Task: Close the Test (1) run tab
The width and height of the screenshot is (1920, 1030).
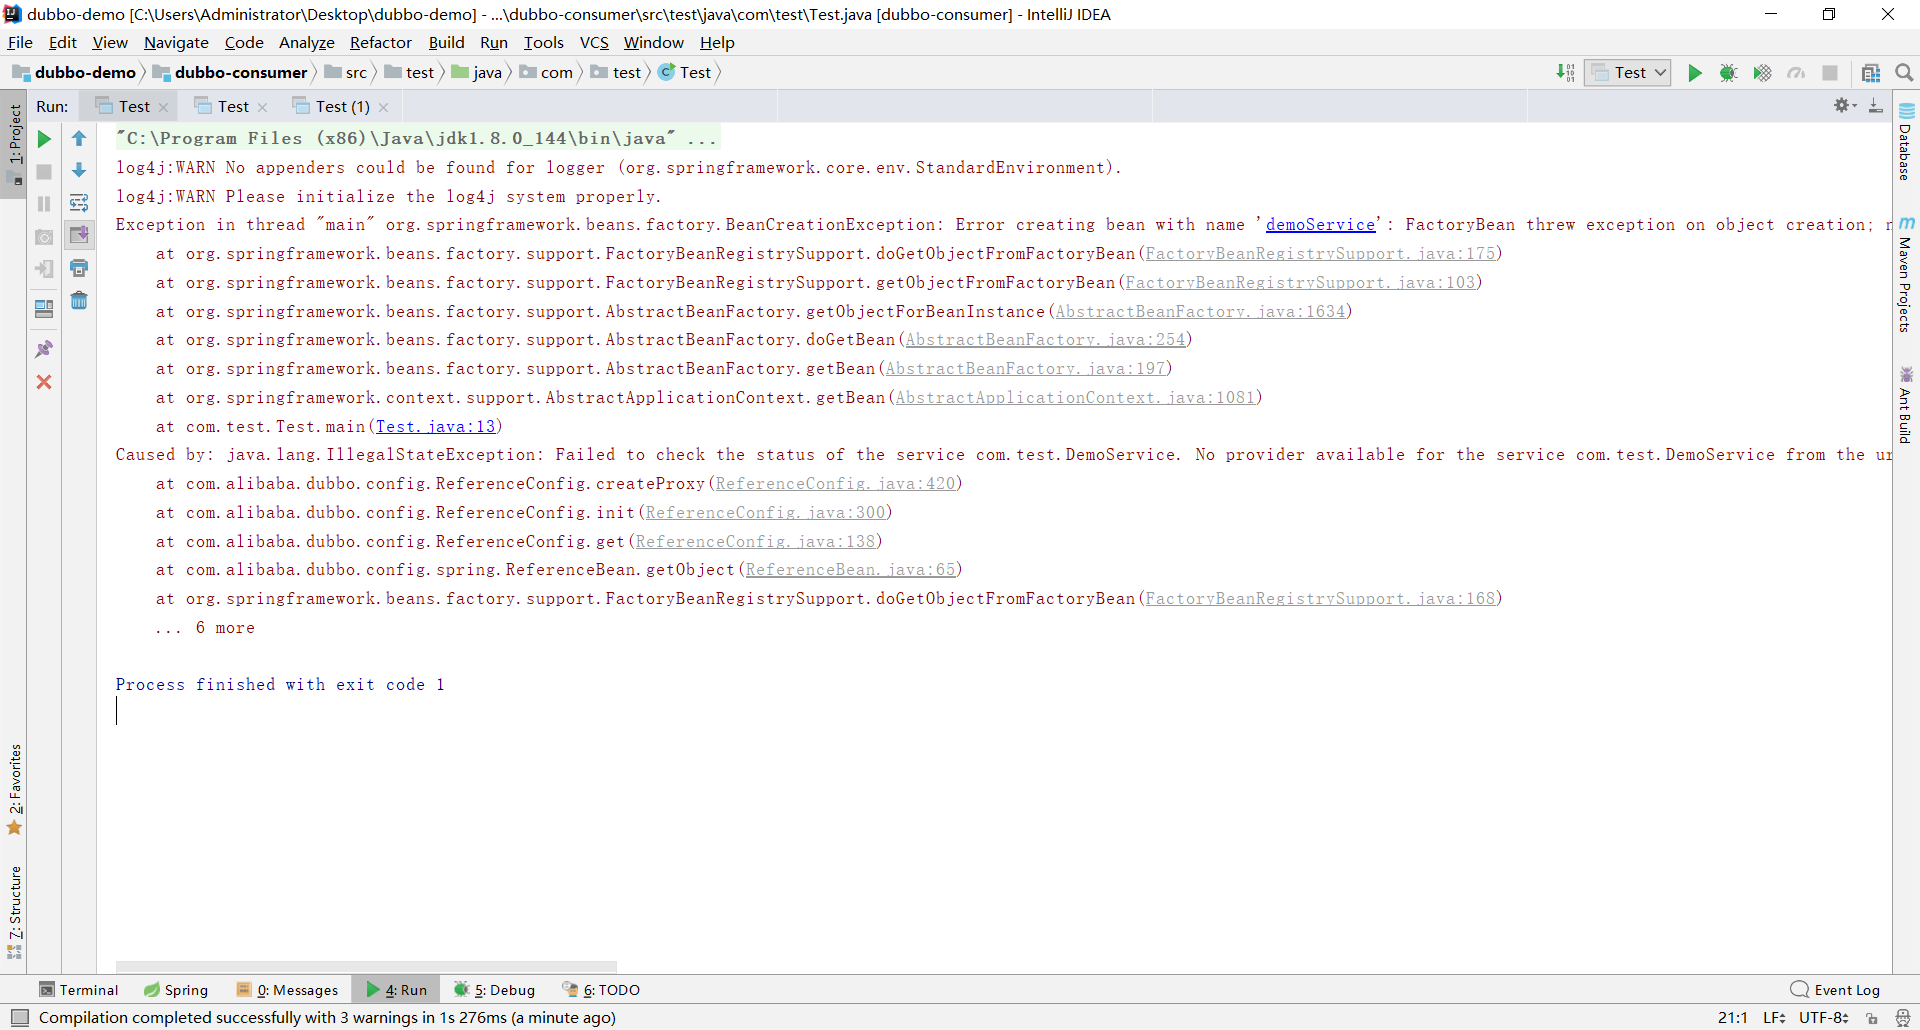Action: coord(383,107)
